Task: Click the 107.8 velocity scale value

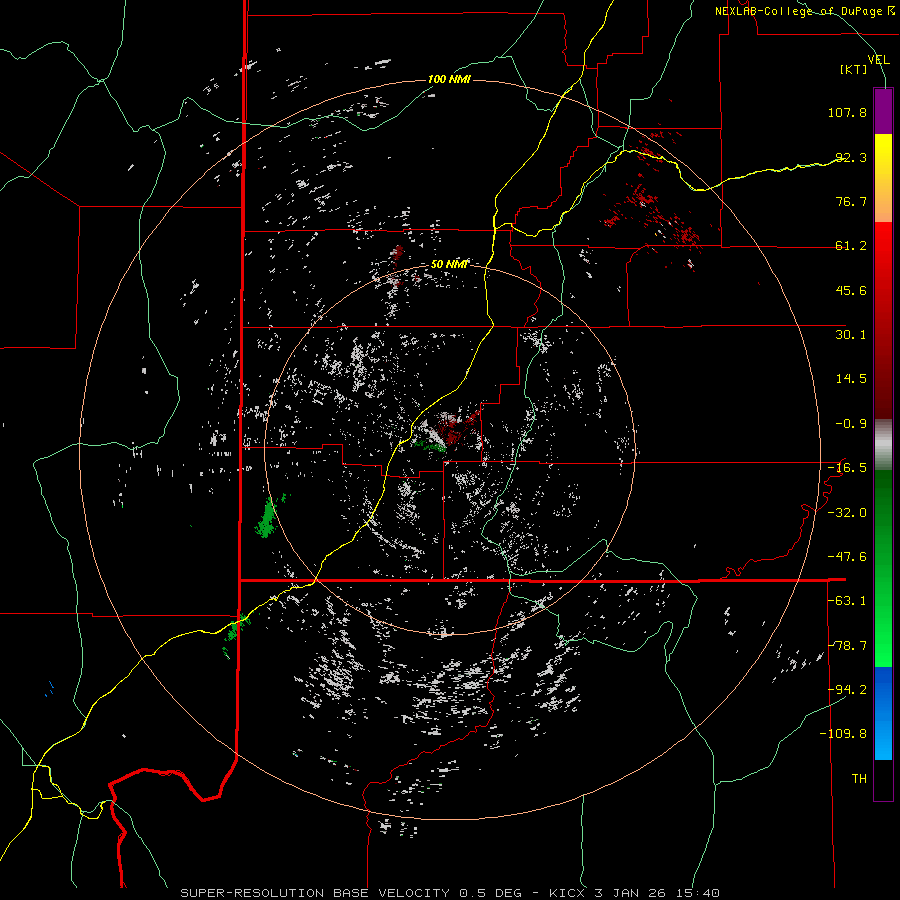Action: pos(847,112)
